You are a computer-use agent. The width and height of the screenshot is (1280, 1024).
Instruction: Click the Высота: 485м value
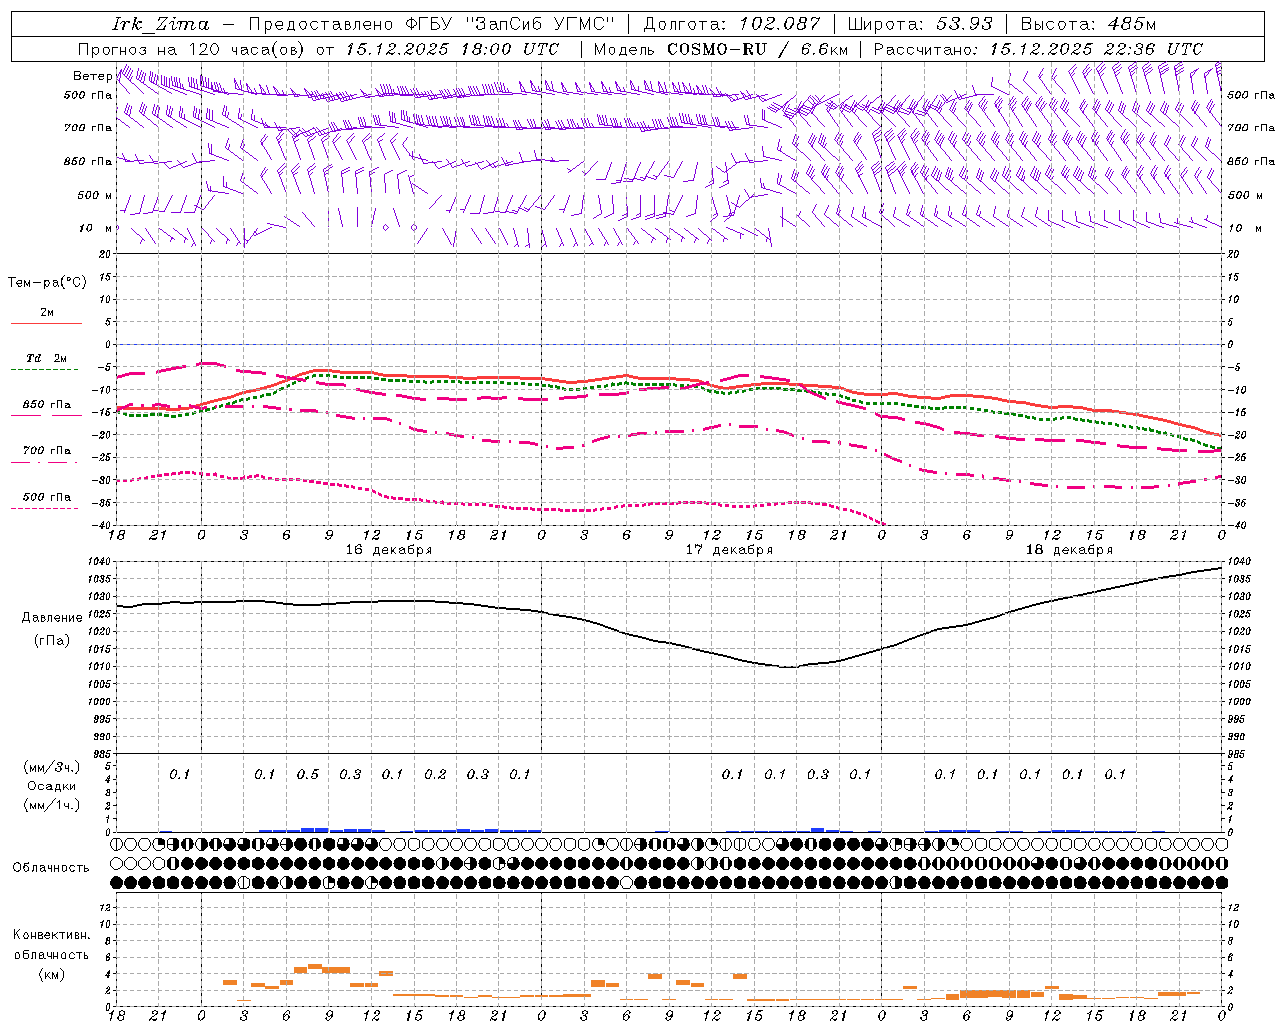click(1088, 24)
